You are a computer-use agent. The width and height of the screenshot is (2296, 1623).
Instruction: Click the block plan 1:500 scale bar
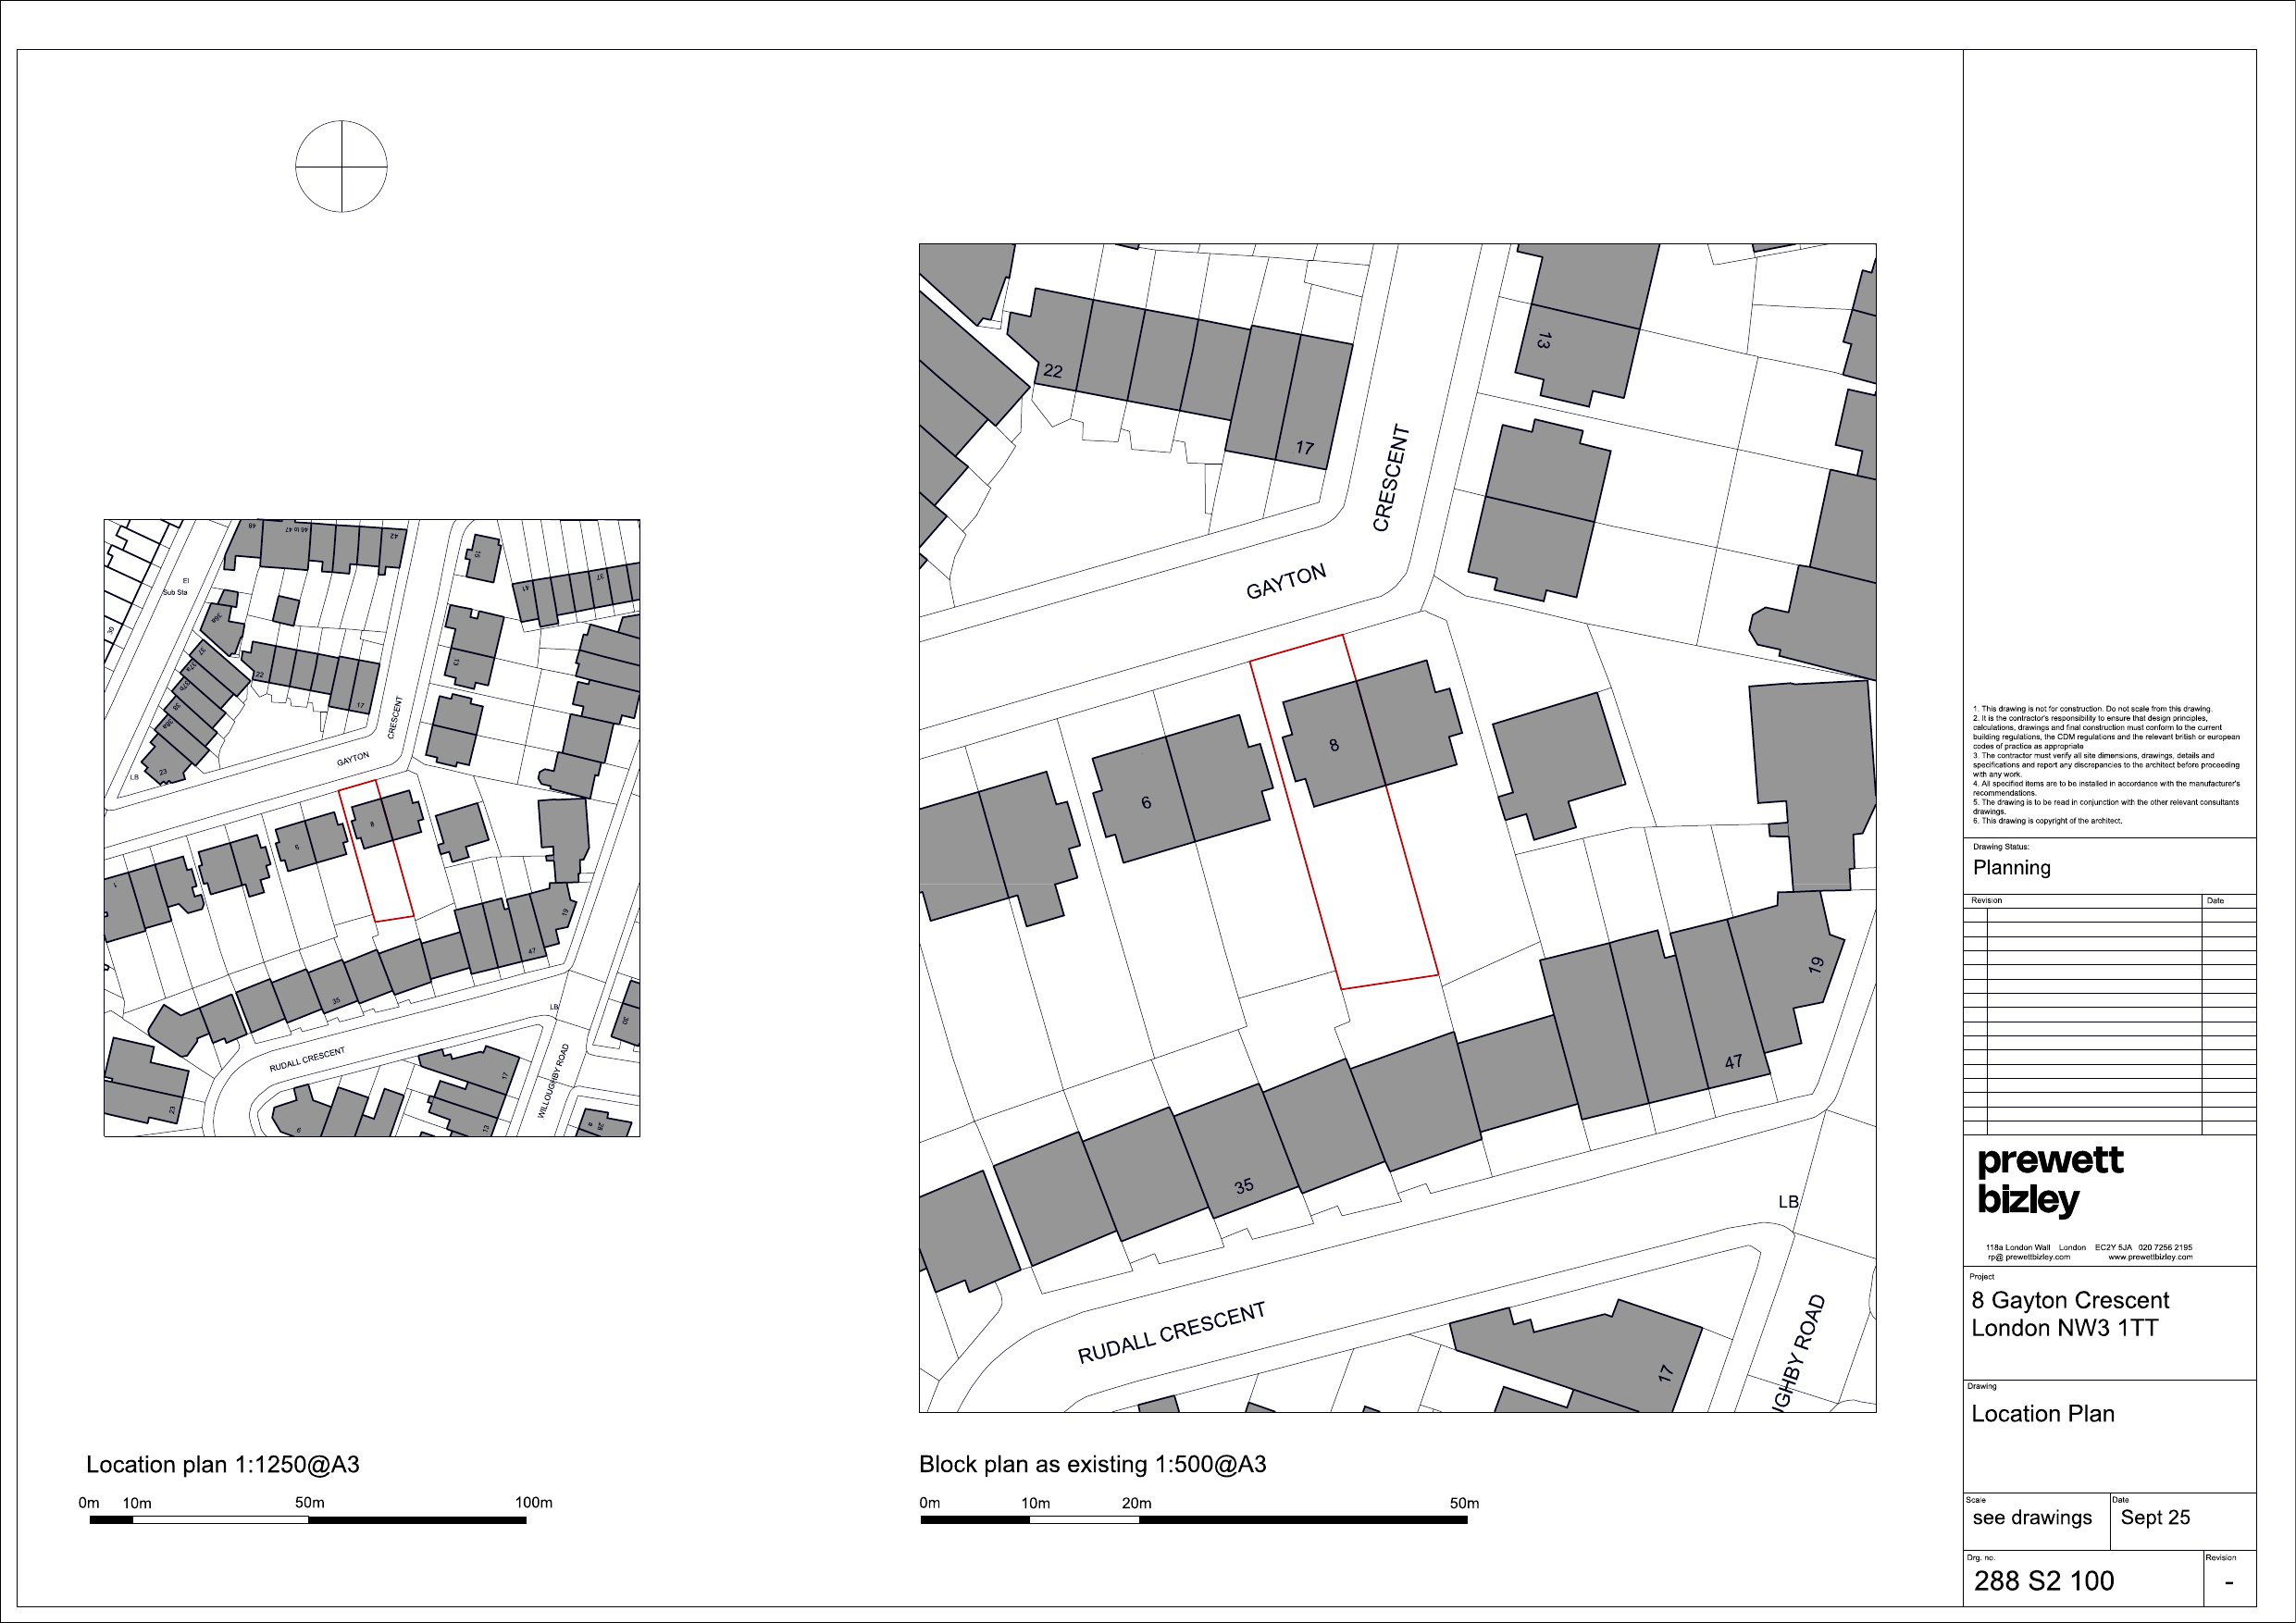pyautogui.click(x=1193, y=1520)
